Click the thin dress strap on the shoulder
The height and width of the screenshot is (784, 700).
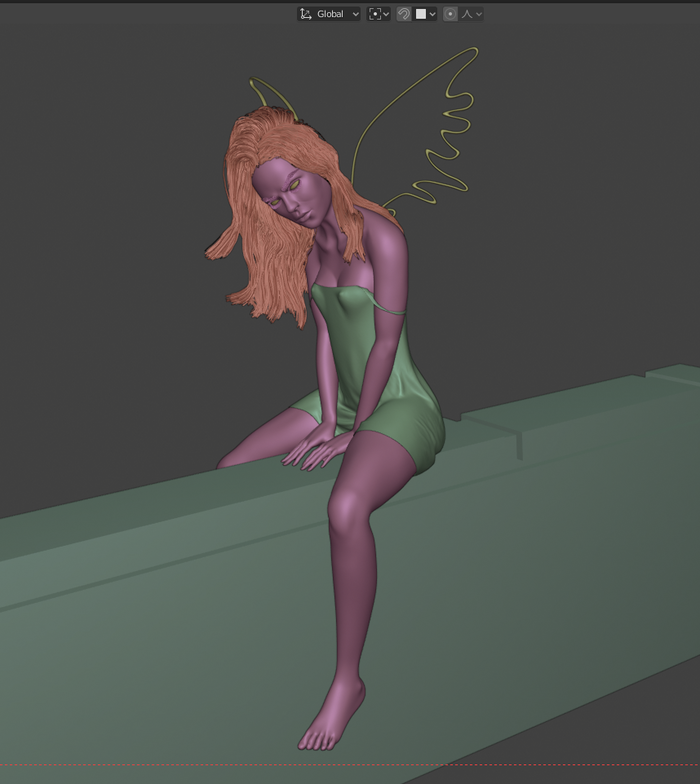(x=390, y=310)
